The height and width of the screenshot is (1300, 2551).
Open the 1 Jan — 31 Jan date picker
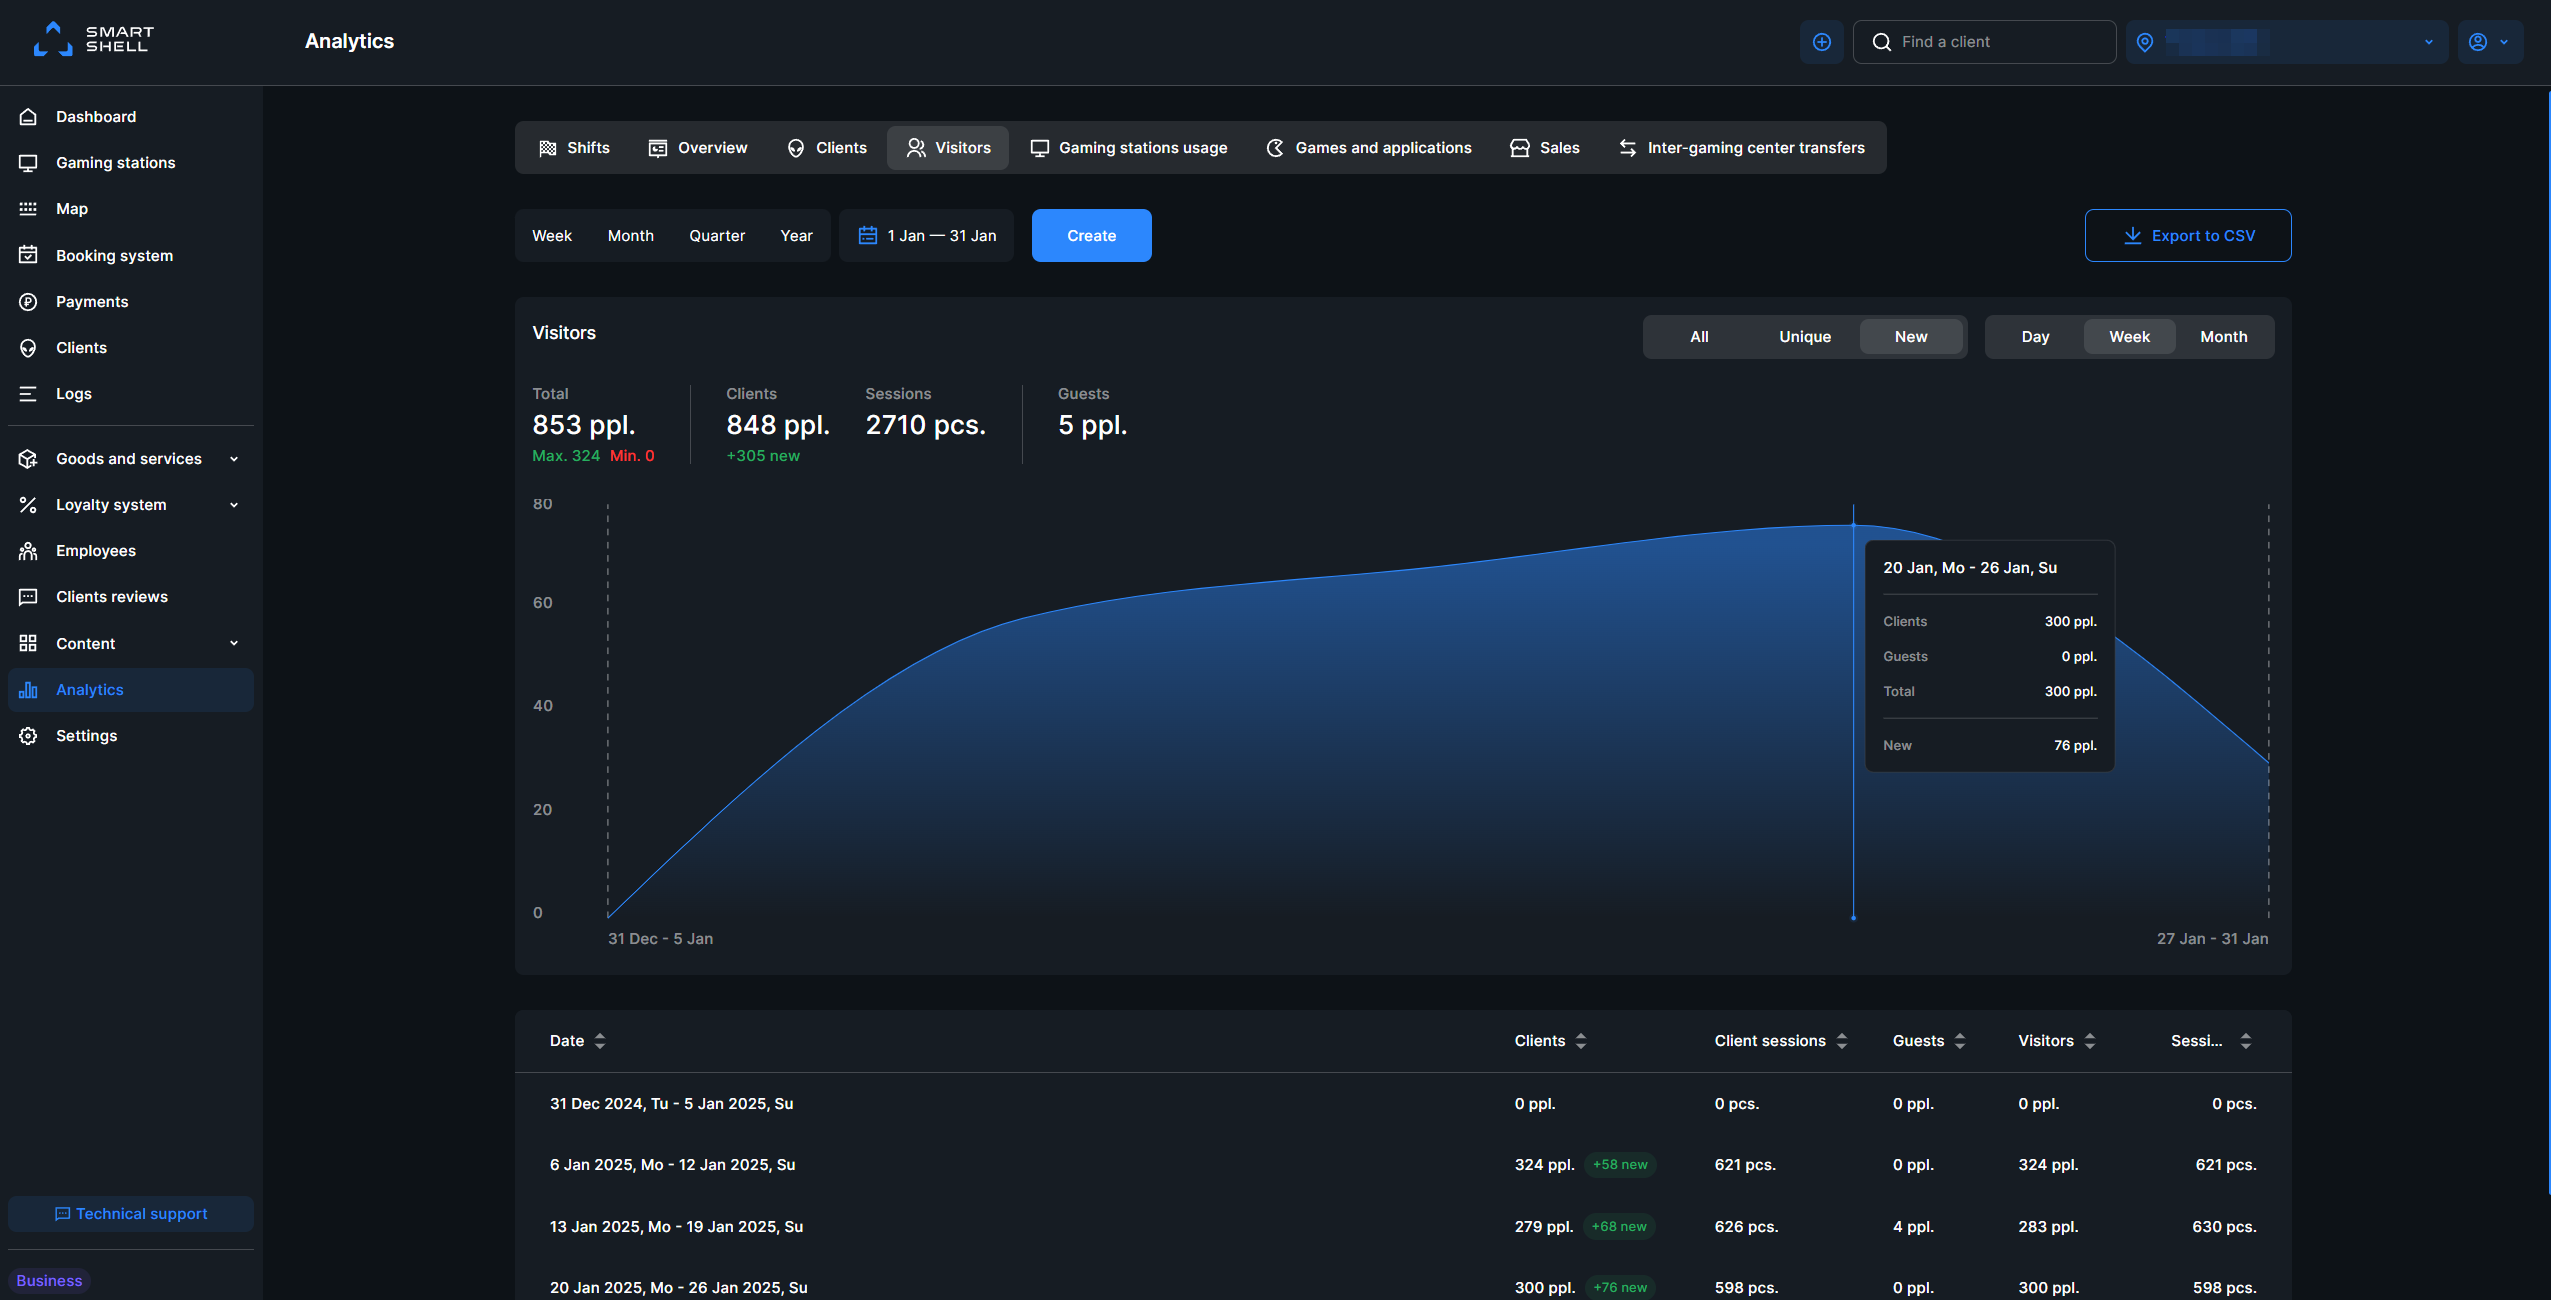click(x=927, y=236)
